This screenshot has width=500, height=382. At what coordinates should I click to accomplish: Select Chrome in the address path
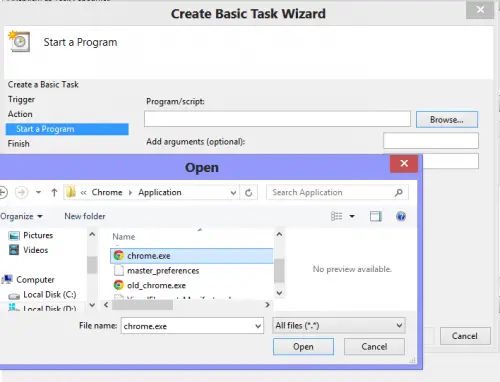point(107,192)
